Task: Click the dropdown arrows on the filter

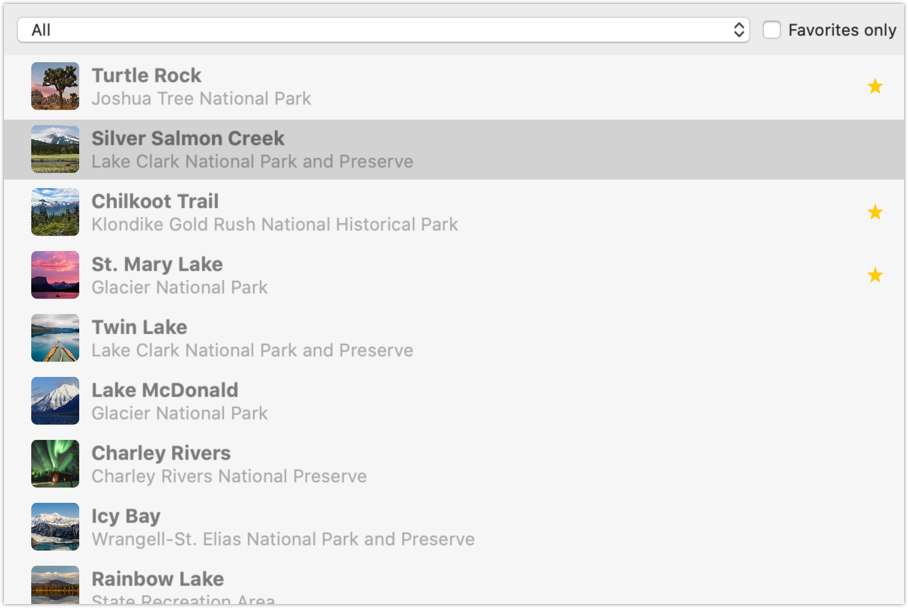Action: coord(739,30)
